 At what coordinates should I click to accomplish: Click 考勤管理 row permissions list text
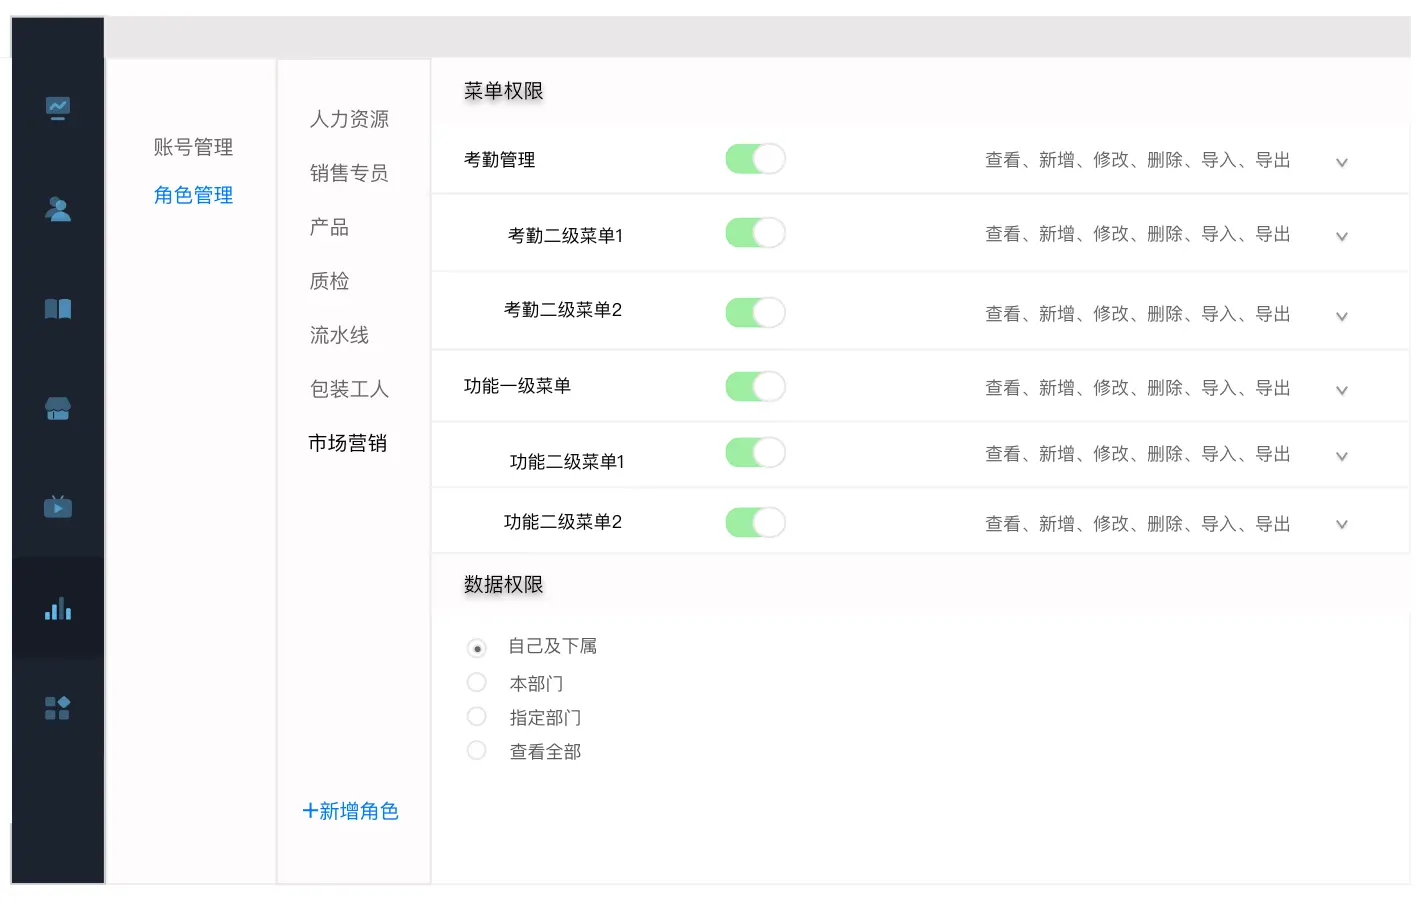[x=1138, y=160]
